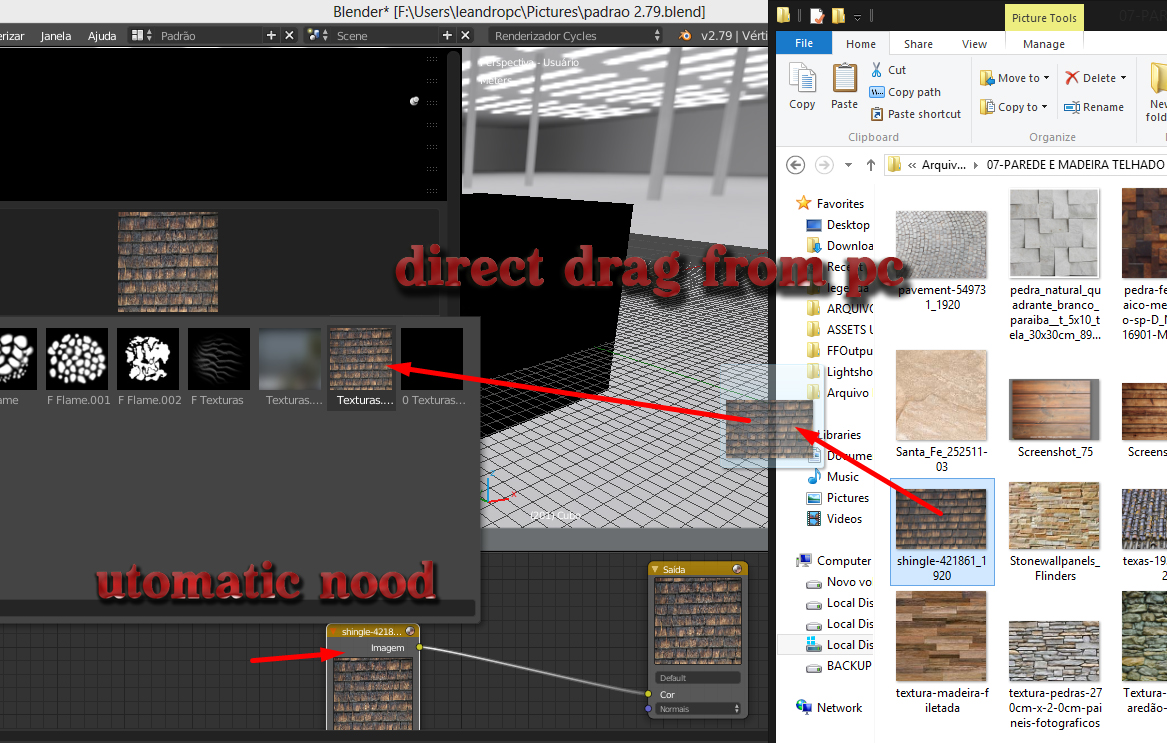
Task: Switch to the Share ribbon tab
Action: [918, 44]
